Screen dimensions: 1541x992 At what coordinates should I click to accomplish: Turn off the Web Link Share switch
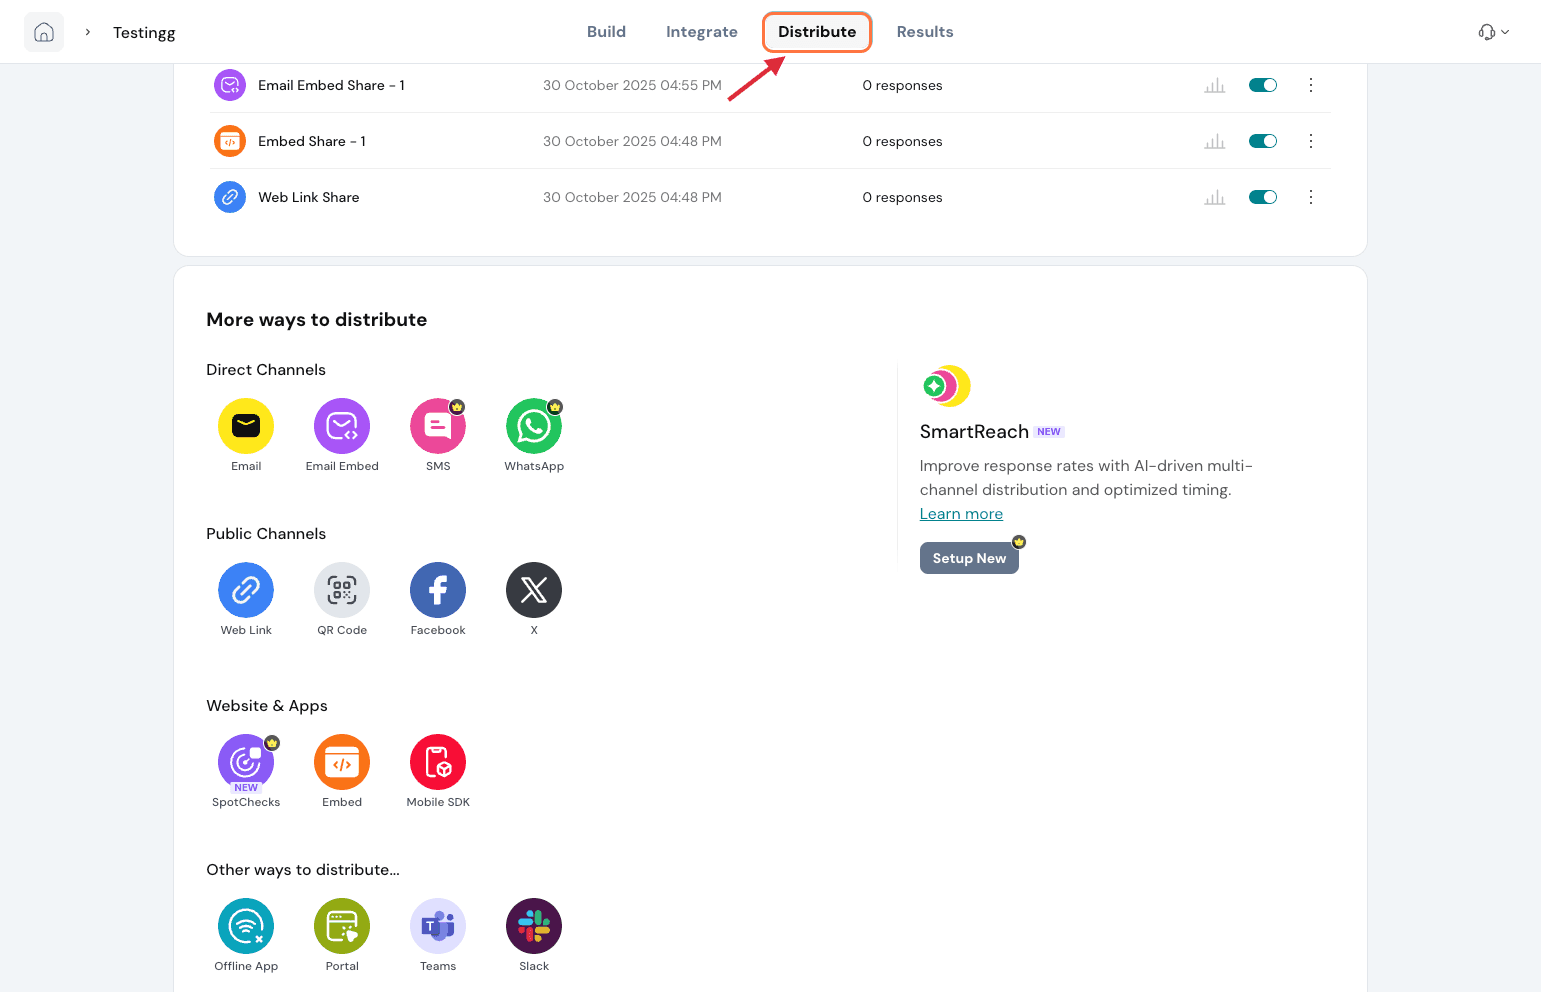1262,197
